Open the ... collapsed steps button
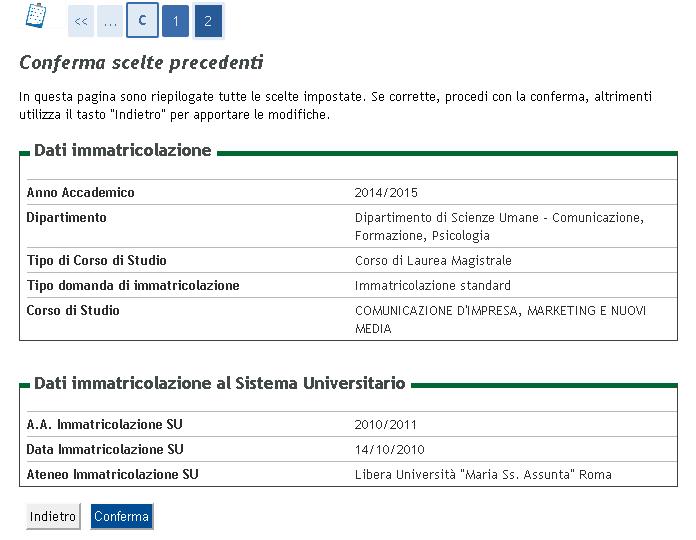Screen dimensions: 696x540 click(x=110, y=21)
